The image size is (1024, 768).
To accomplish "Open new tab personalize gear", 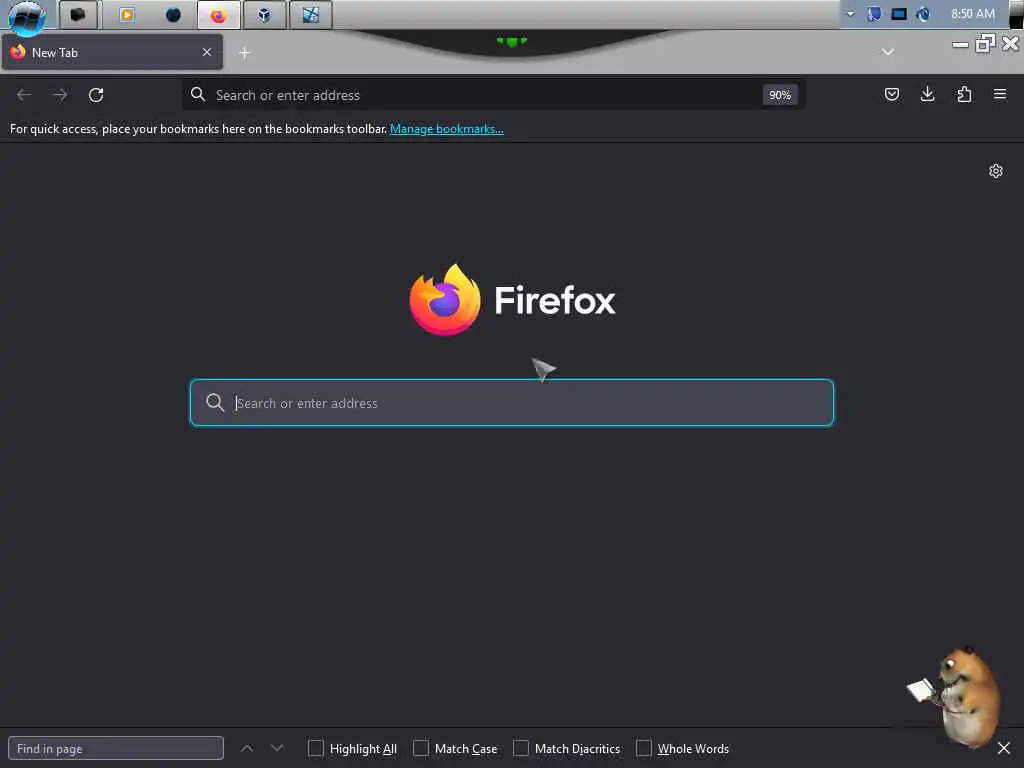I will 995,171.
